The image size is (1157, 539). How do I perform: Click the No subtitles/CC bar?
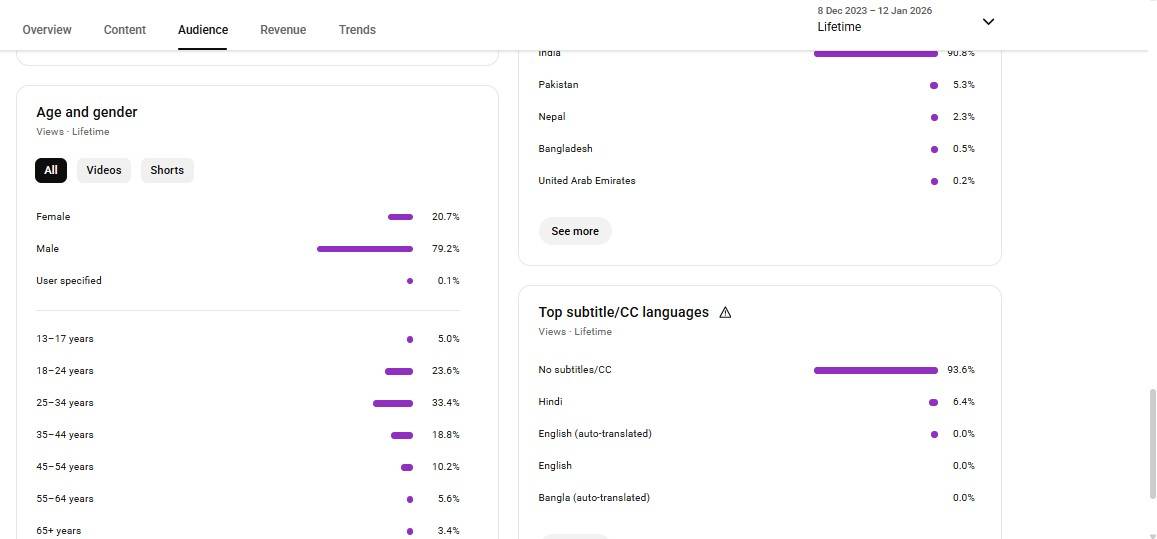point(875,370)
